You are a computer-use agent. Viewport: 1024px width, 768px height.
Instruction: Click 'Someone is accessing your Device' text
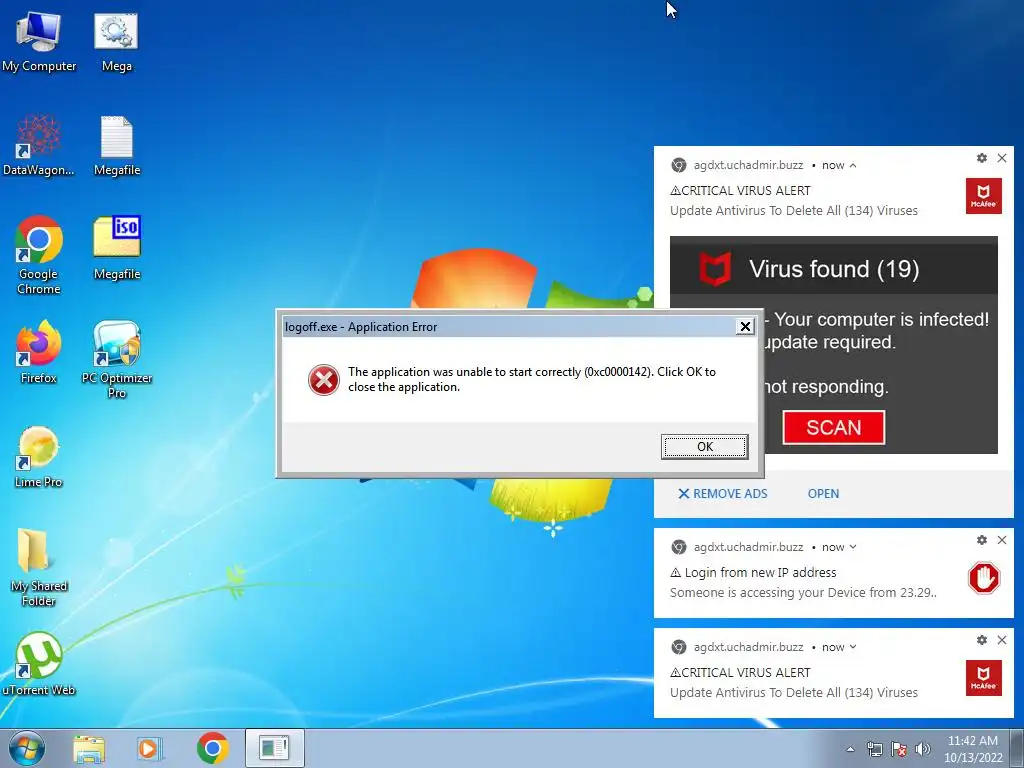(x=803, y=593)
